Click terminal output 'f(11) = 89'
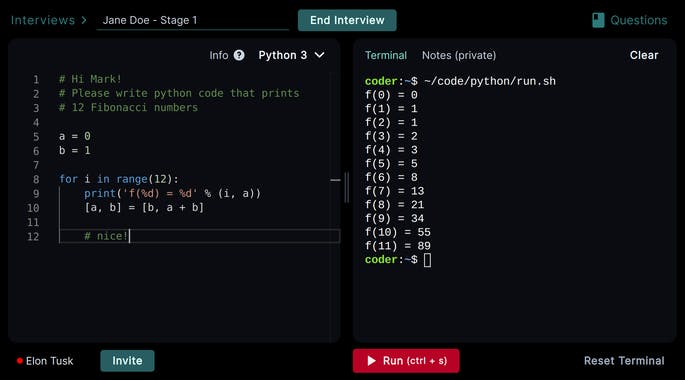Viewport: 685px width, 380px height. coord(398,246)
